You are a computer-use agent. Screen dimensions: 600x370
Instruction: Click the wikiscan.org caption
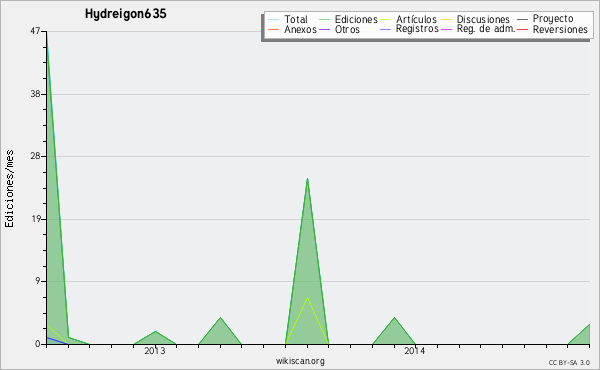tap(300, 361)
